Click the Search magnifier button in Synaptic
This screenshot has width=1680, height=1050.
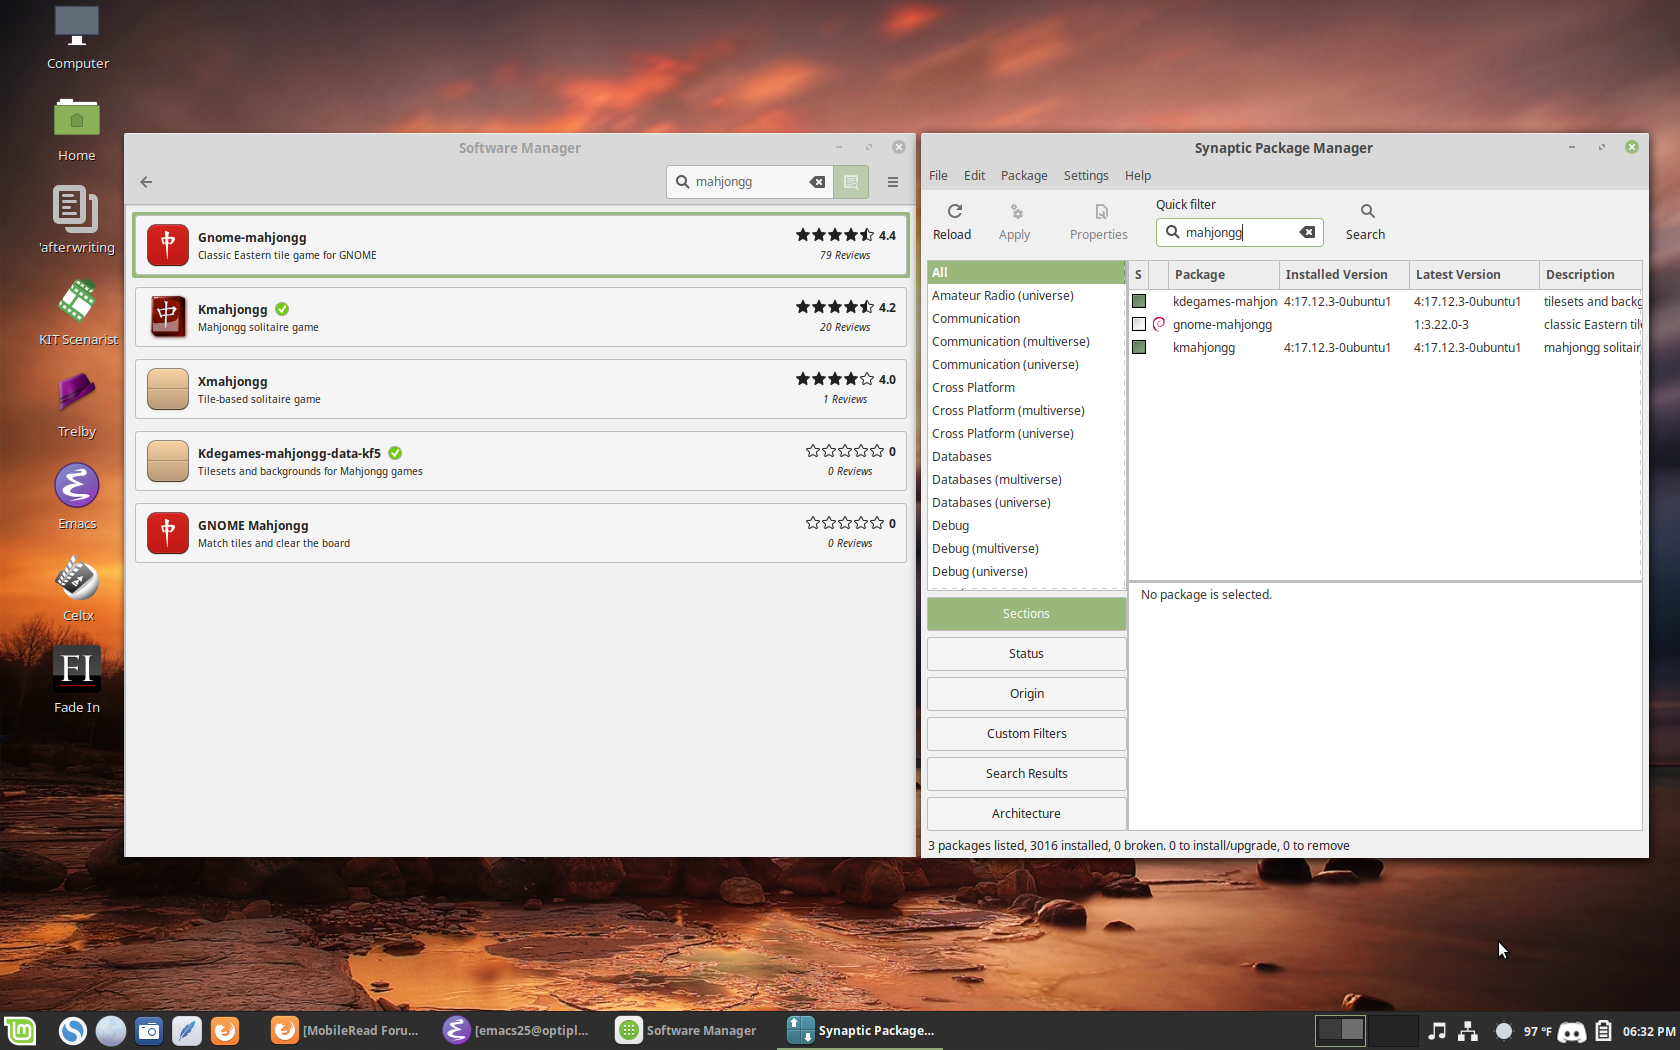[x=1365, y=222]
